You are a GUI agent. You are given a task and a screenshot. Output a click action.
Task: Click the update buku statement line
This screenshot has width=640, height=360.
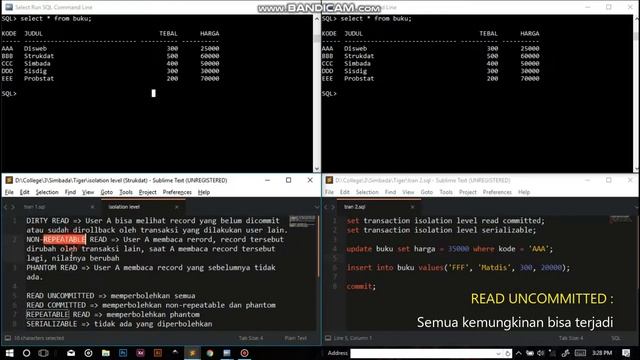449,249
